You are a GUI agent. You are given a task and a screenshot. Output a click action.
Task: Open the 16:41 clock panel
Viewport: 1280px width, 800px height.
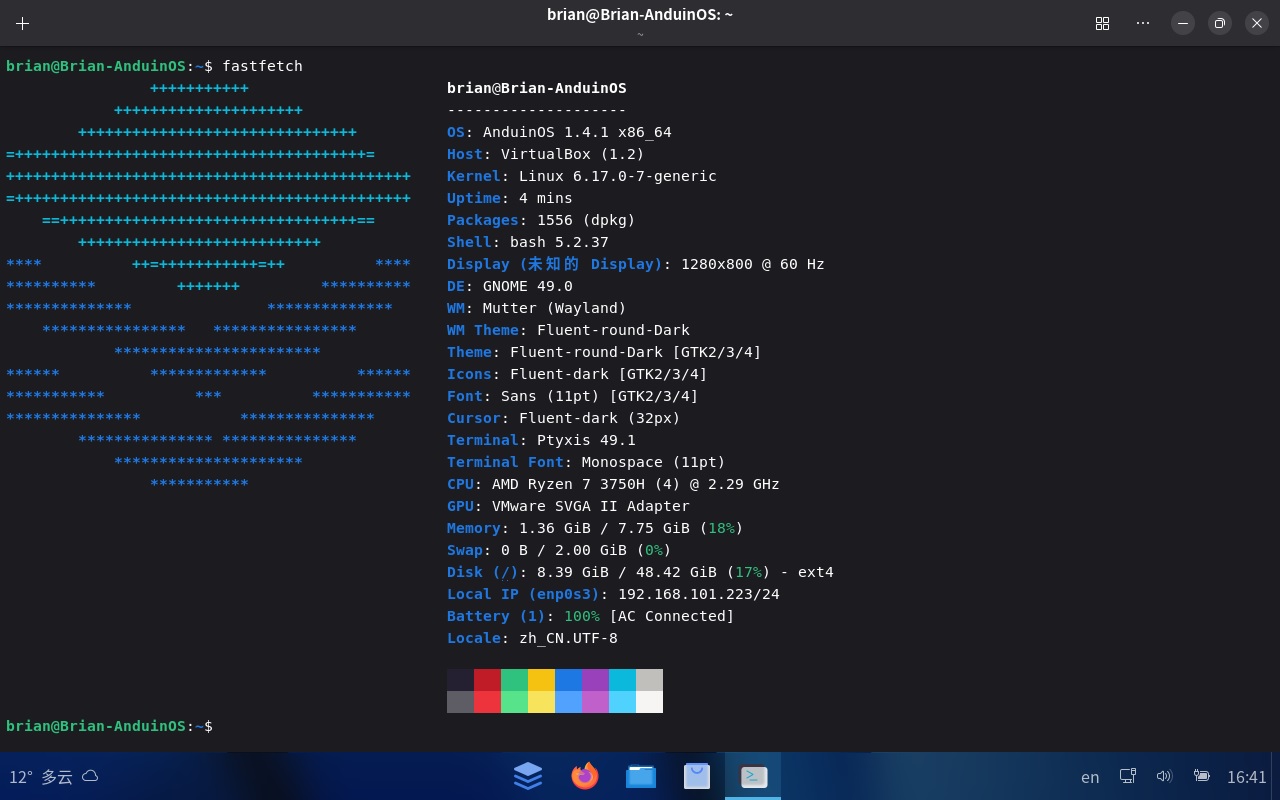point(1246,777)
